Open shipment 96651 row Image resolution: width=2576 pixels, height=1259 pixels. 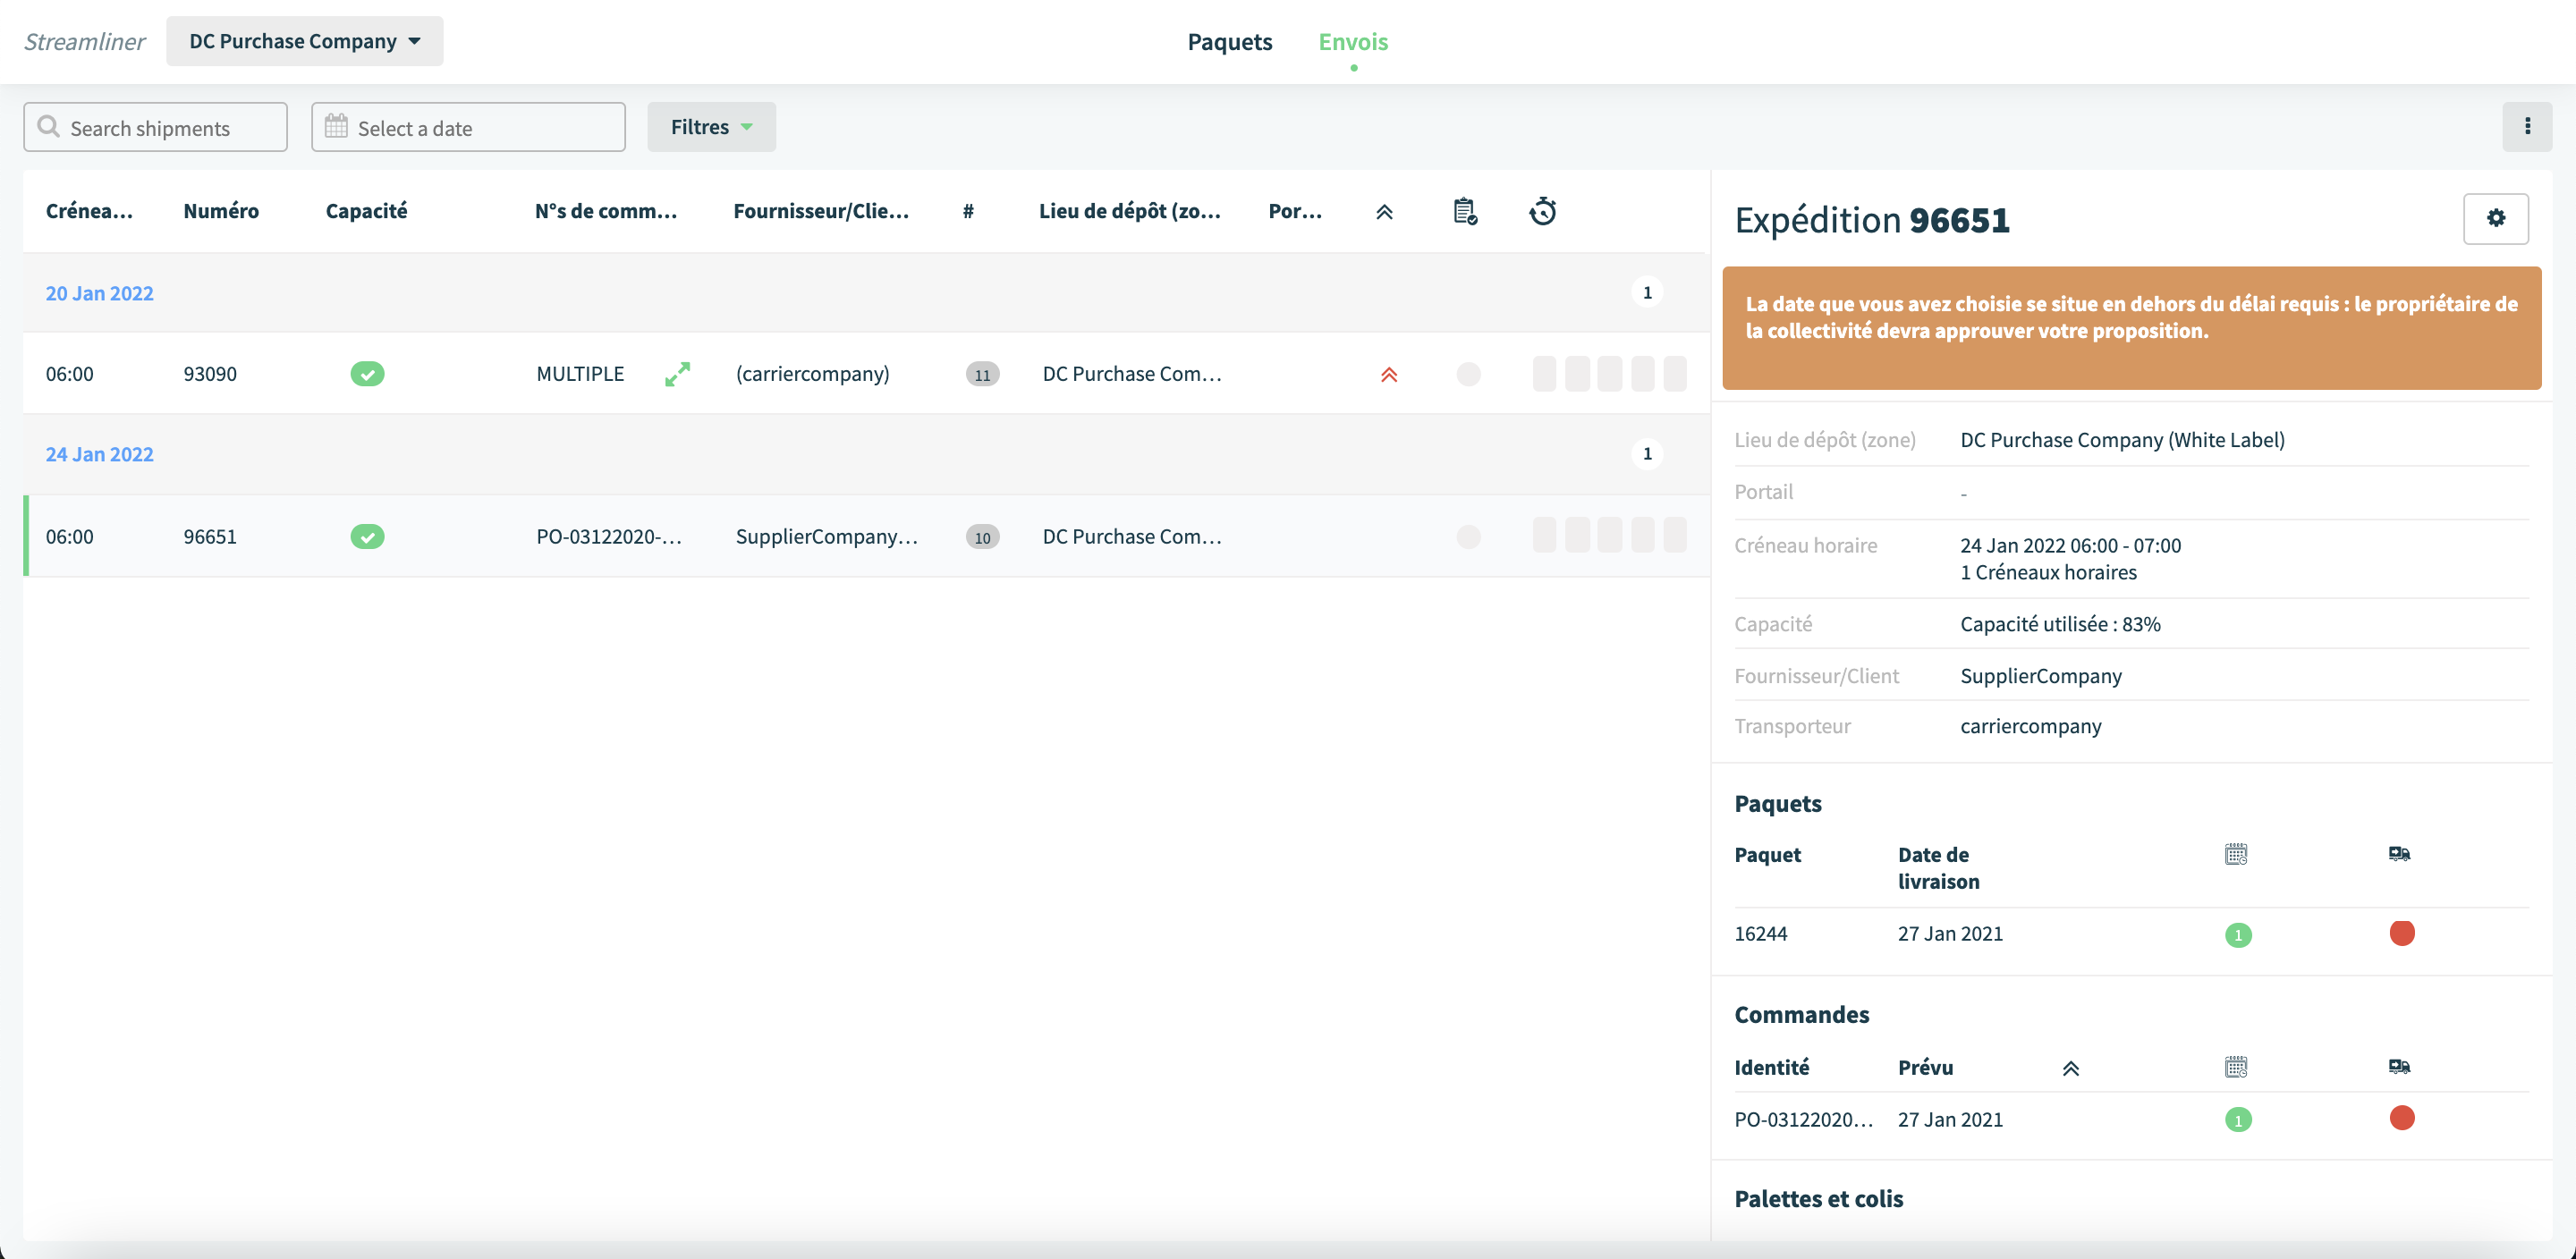[x=866, y=536]
